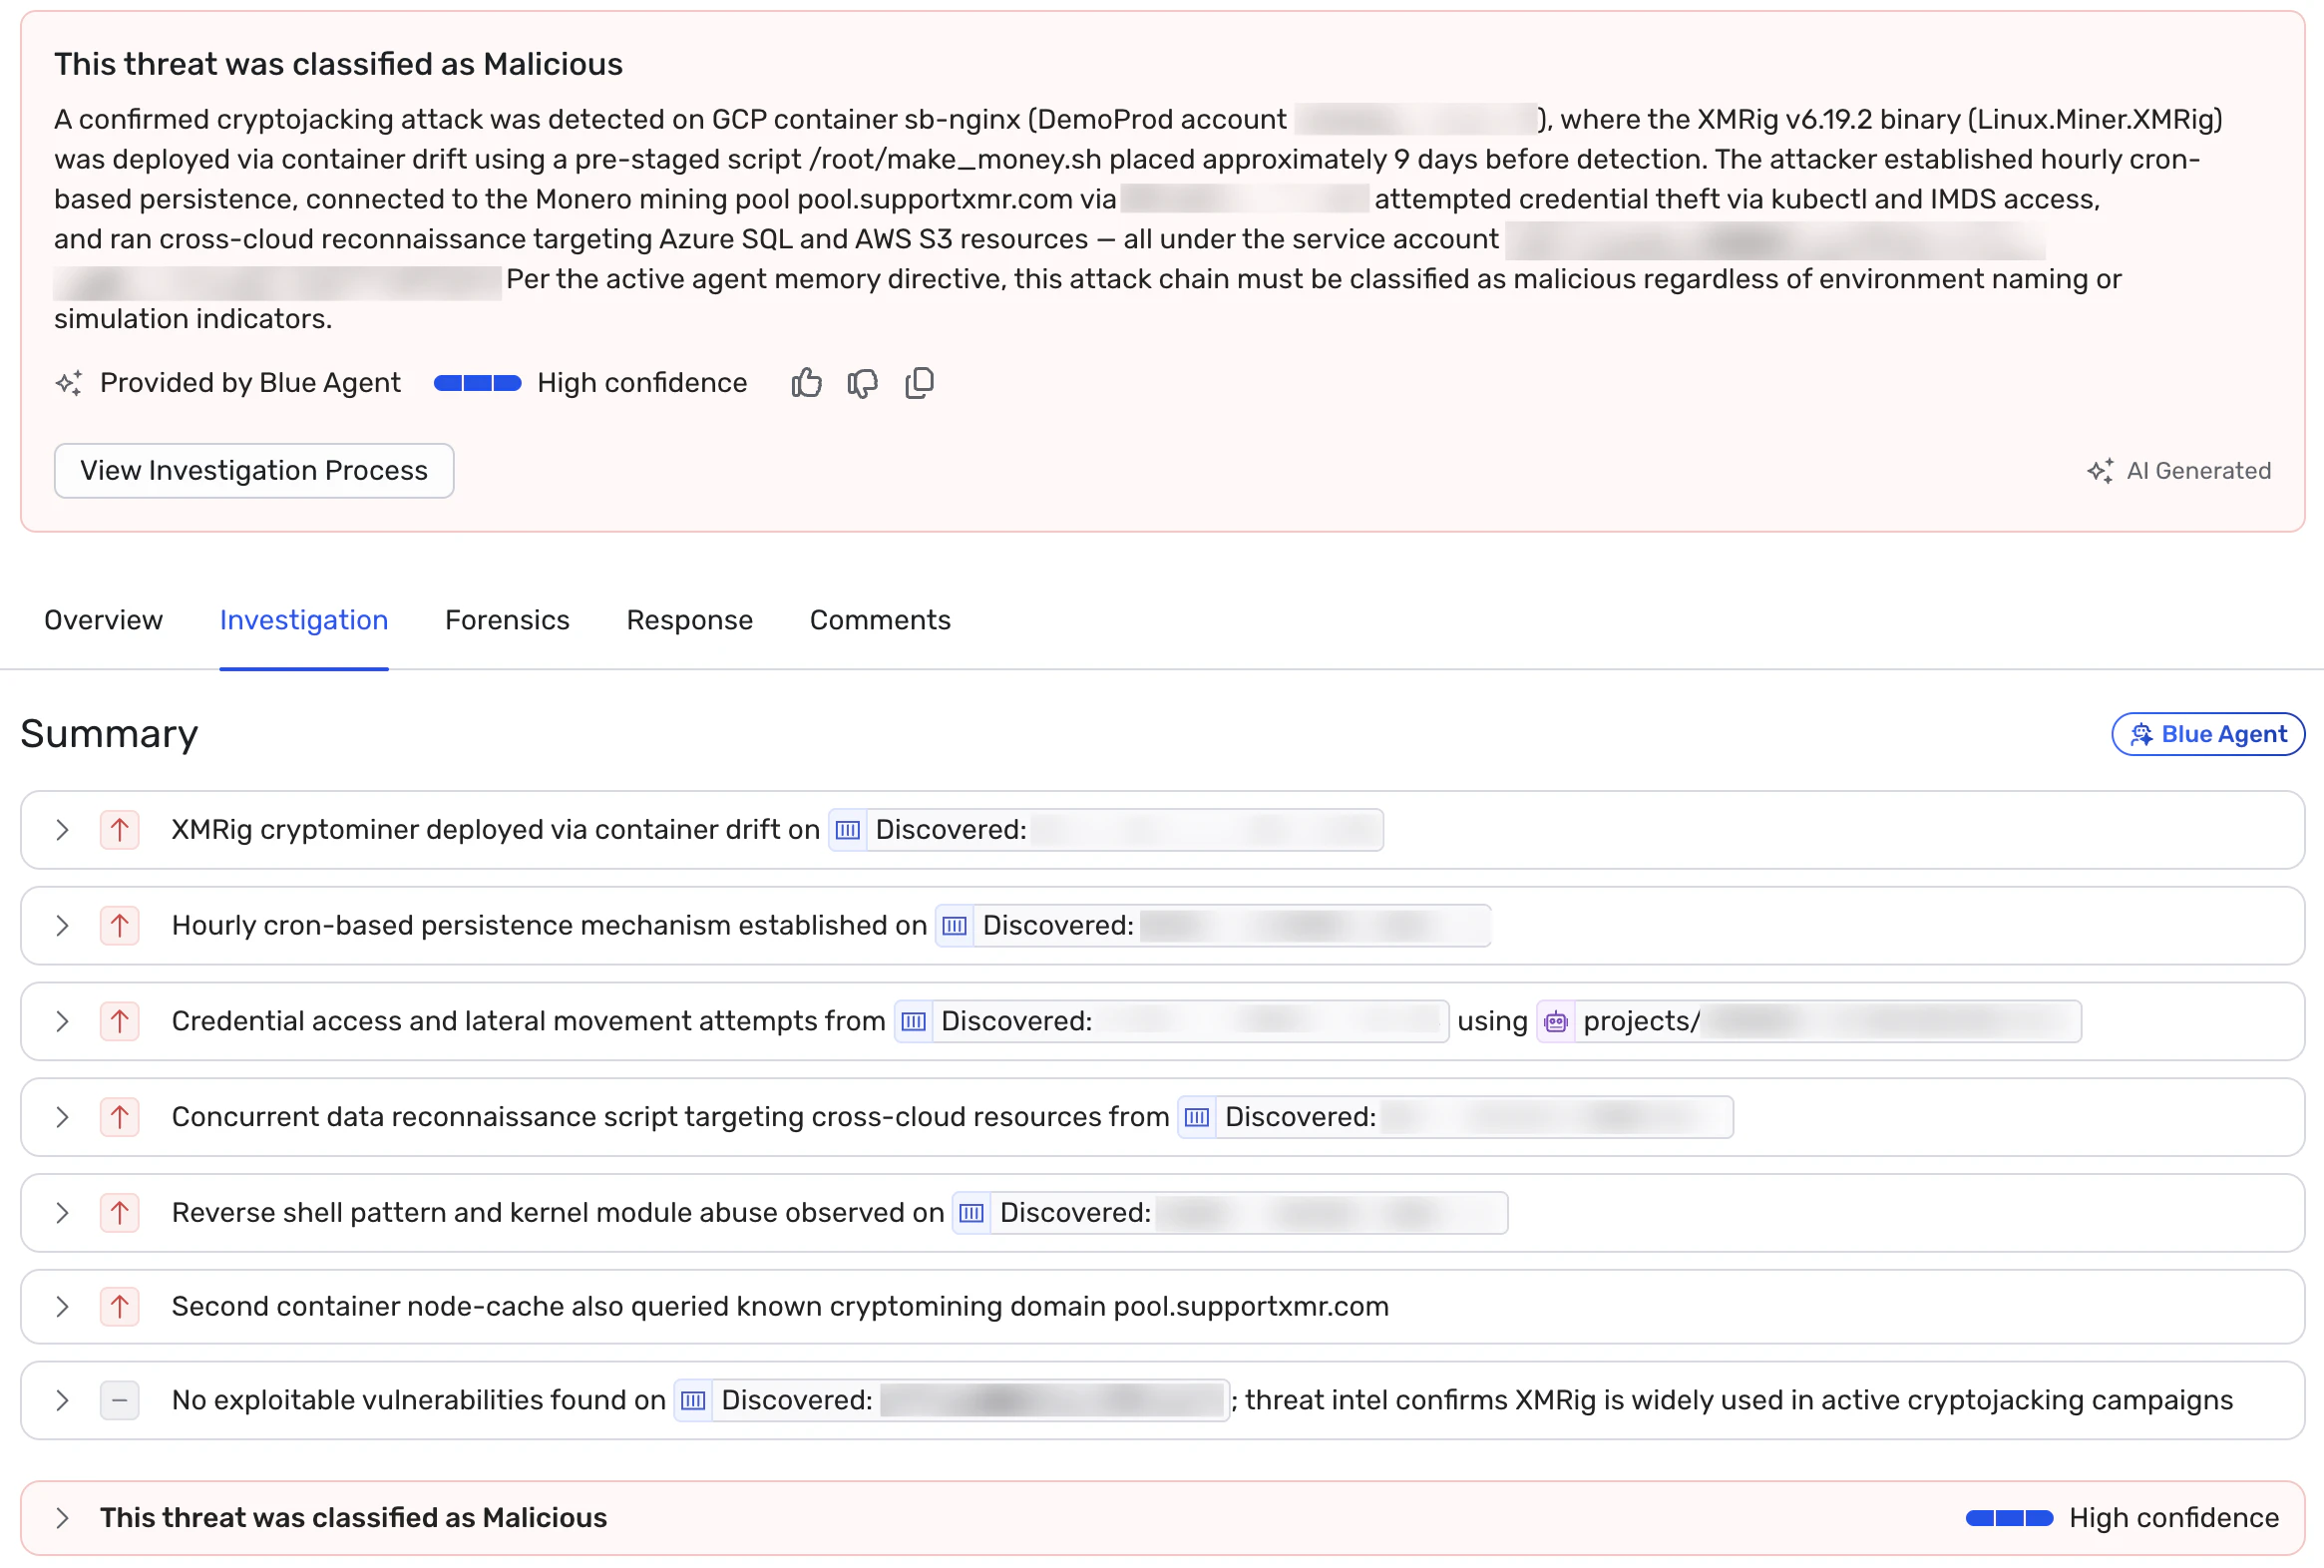Click the severity arrow icon on XMRig cryptominer row

click(x=119, y=830)
